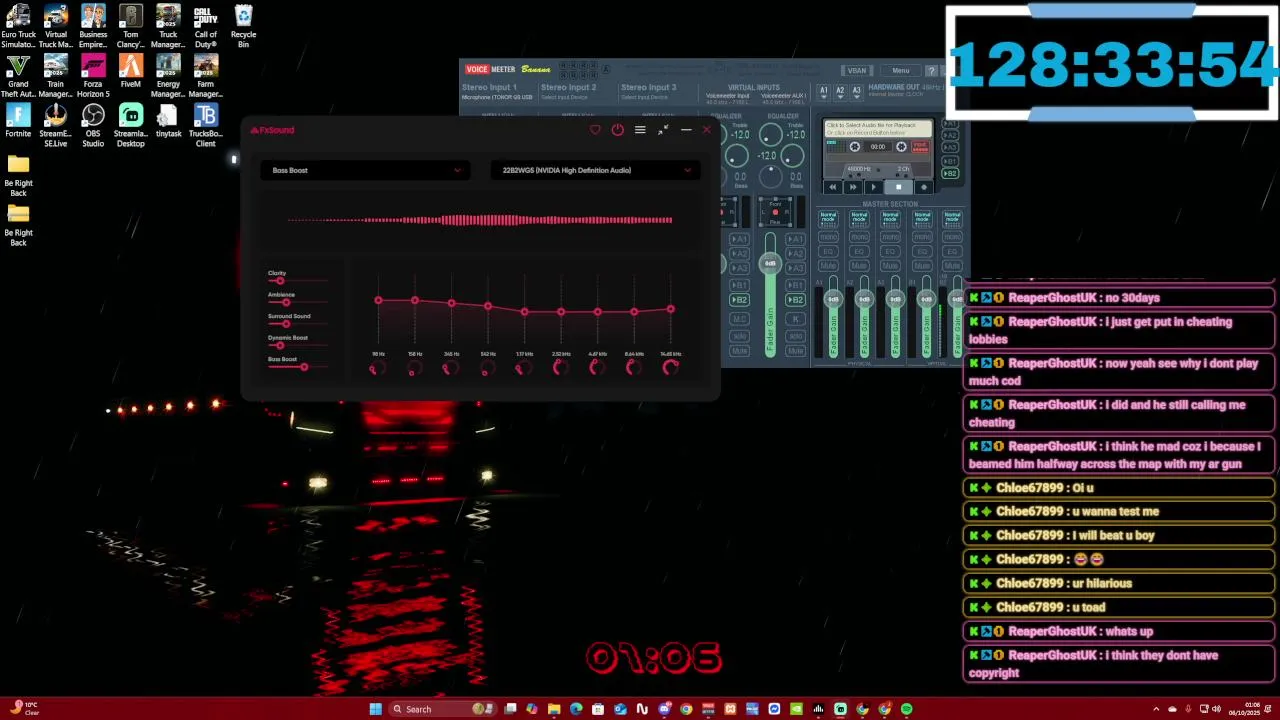
Task: Click the FxSound Bass Boost slider handle
Action: pyautogui.click(x=304, y=367)
